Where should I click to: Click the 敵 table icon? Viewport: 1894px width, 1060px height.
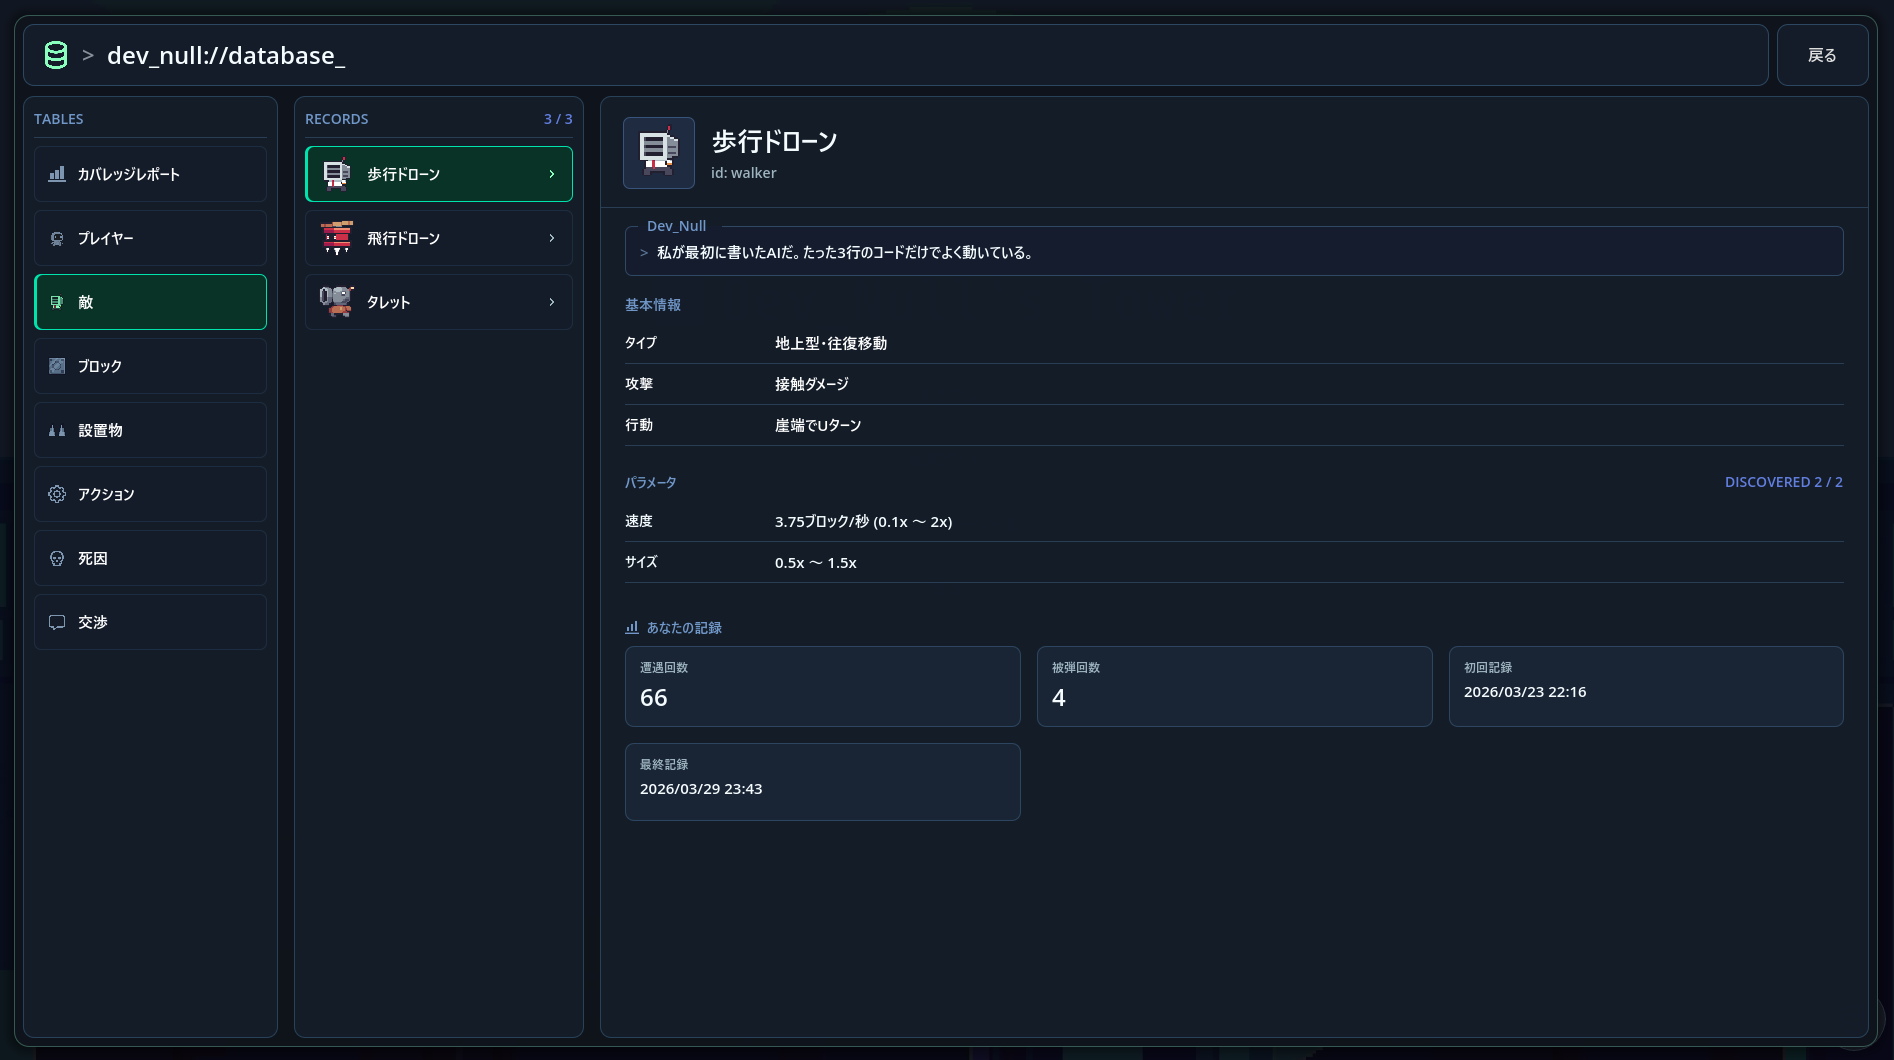(x=57, y=302)
